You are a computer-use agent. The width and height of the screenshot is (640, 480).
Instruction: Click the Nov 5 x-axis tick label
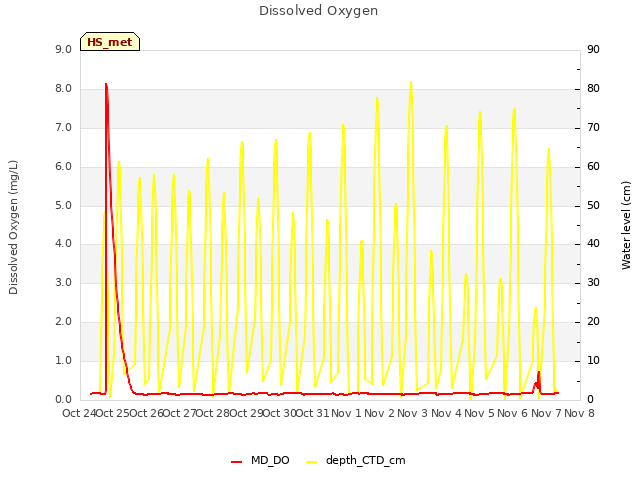[479, 413]
